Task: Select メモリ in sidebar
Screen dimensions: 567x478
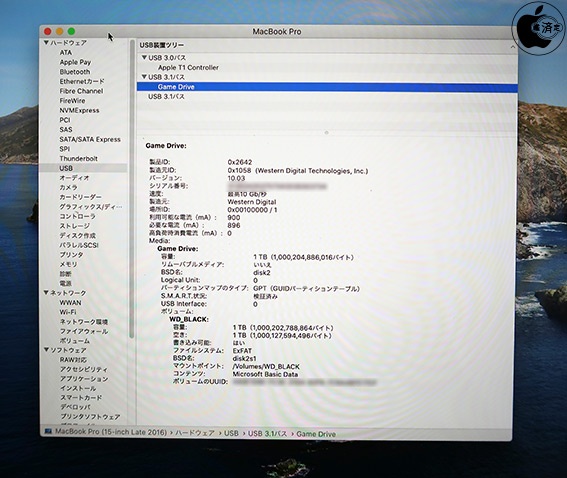Action: point(68,264)
